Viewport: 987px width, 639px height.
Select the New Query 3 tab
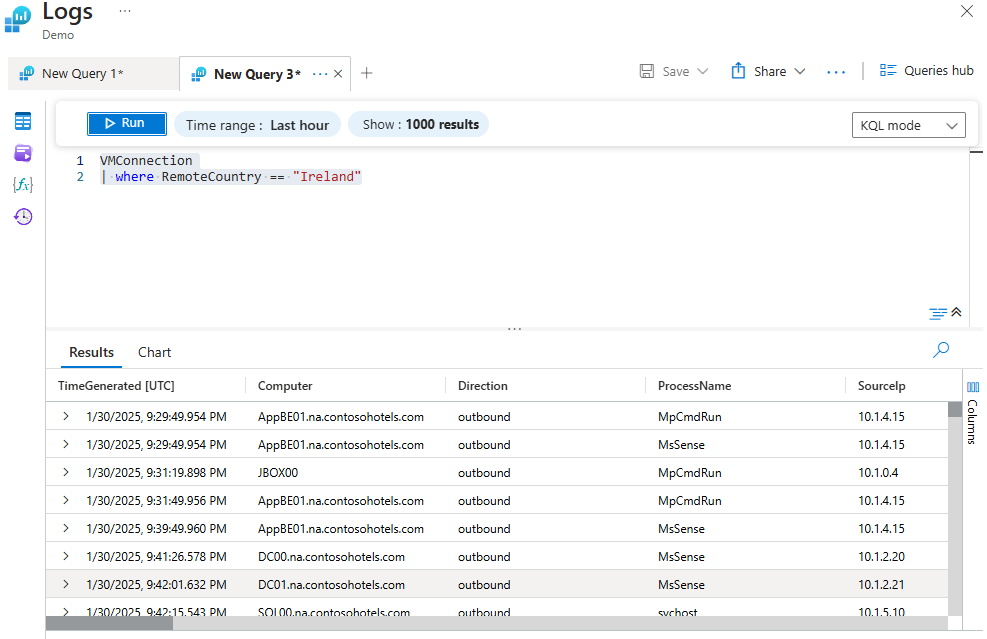257,74
